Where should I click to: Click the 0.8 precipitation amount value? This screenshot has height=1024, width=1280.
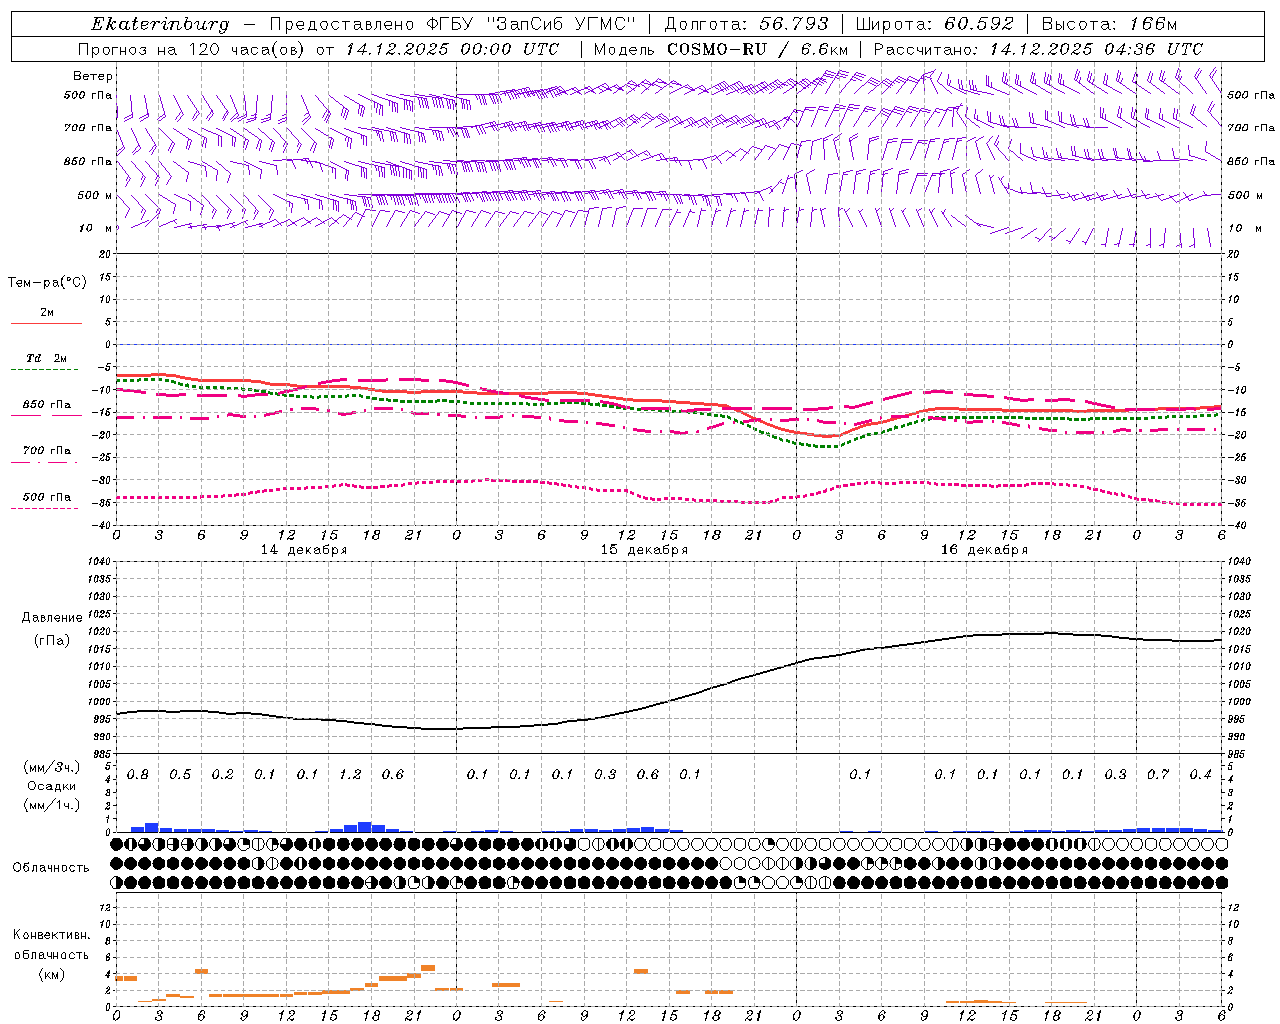tap(138, 775)
